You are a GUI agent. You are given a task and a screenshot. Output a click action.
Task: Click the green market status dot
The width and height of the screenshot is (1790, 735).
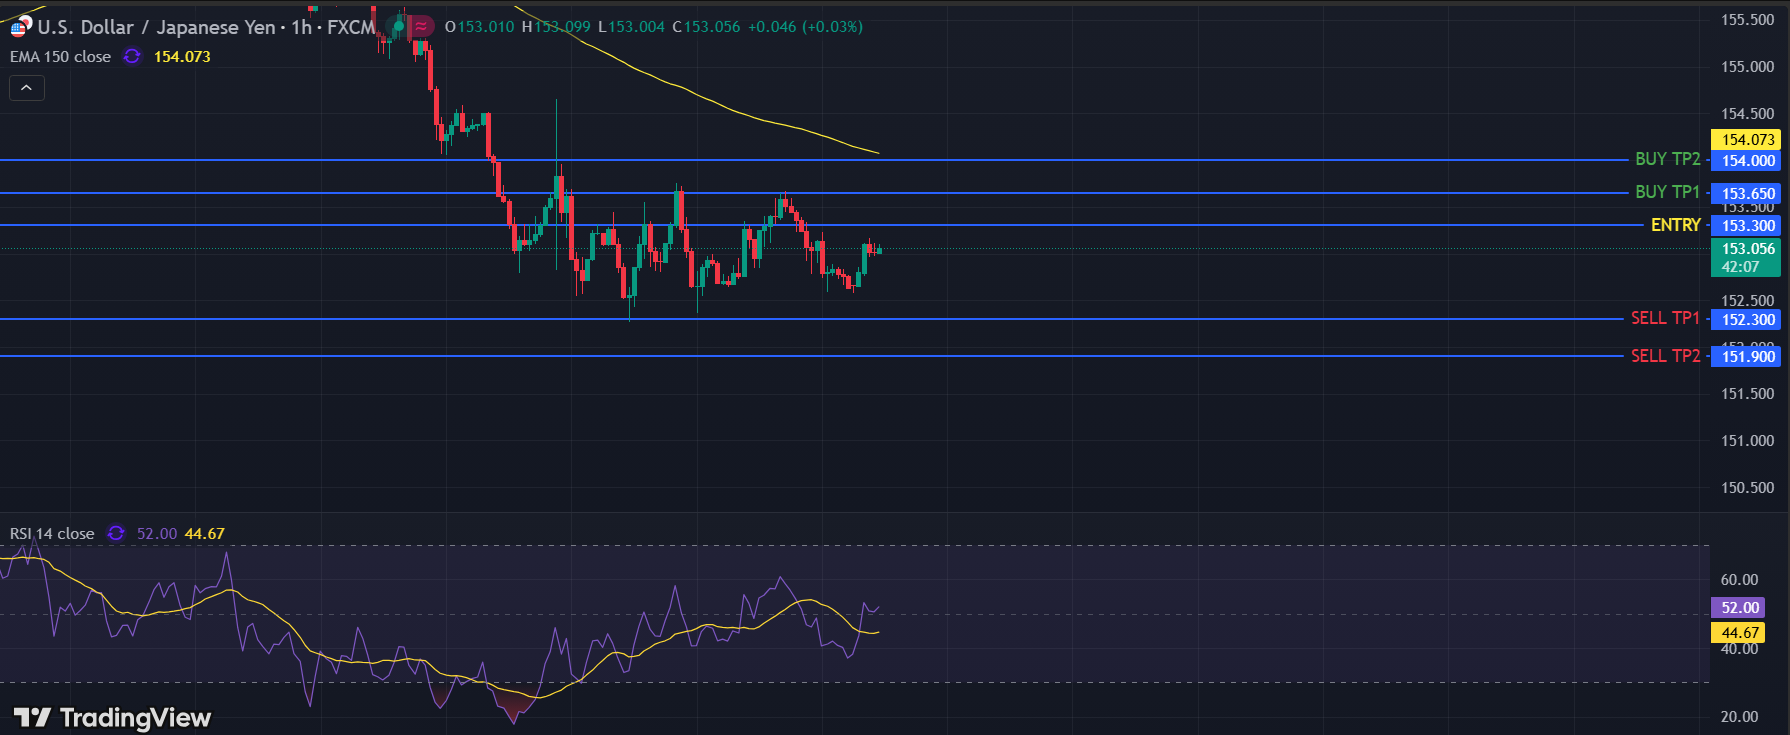[398, 26]
